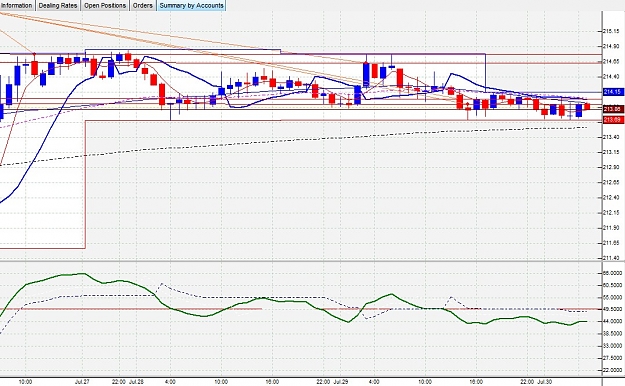Click the 212.15 price axis label
Viewport: 625px width, 386px height.
pos(612,213)
